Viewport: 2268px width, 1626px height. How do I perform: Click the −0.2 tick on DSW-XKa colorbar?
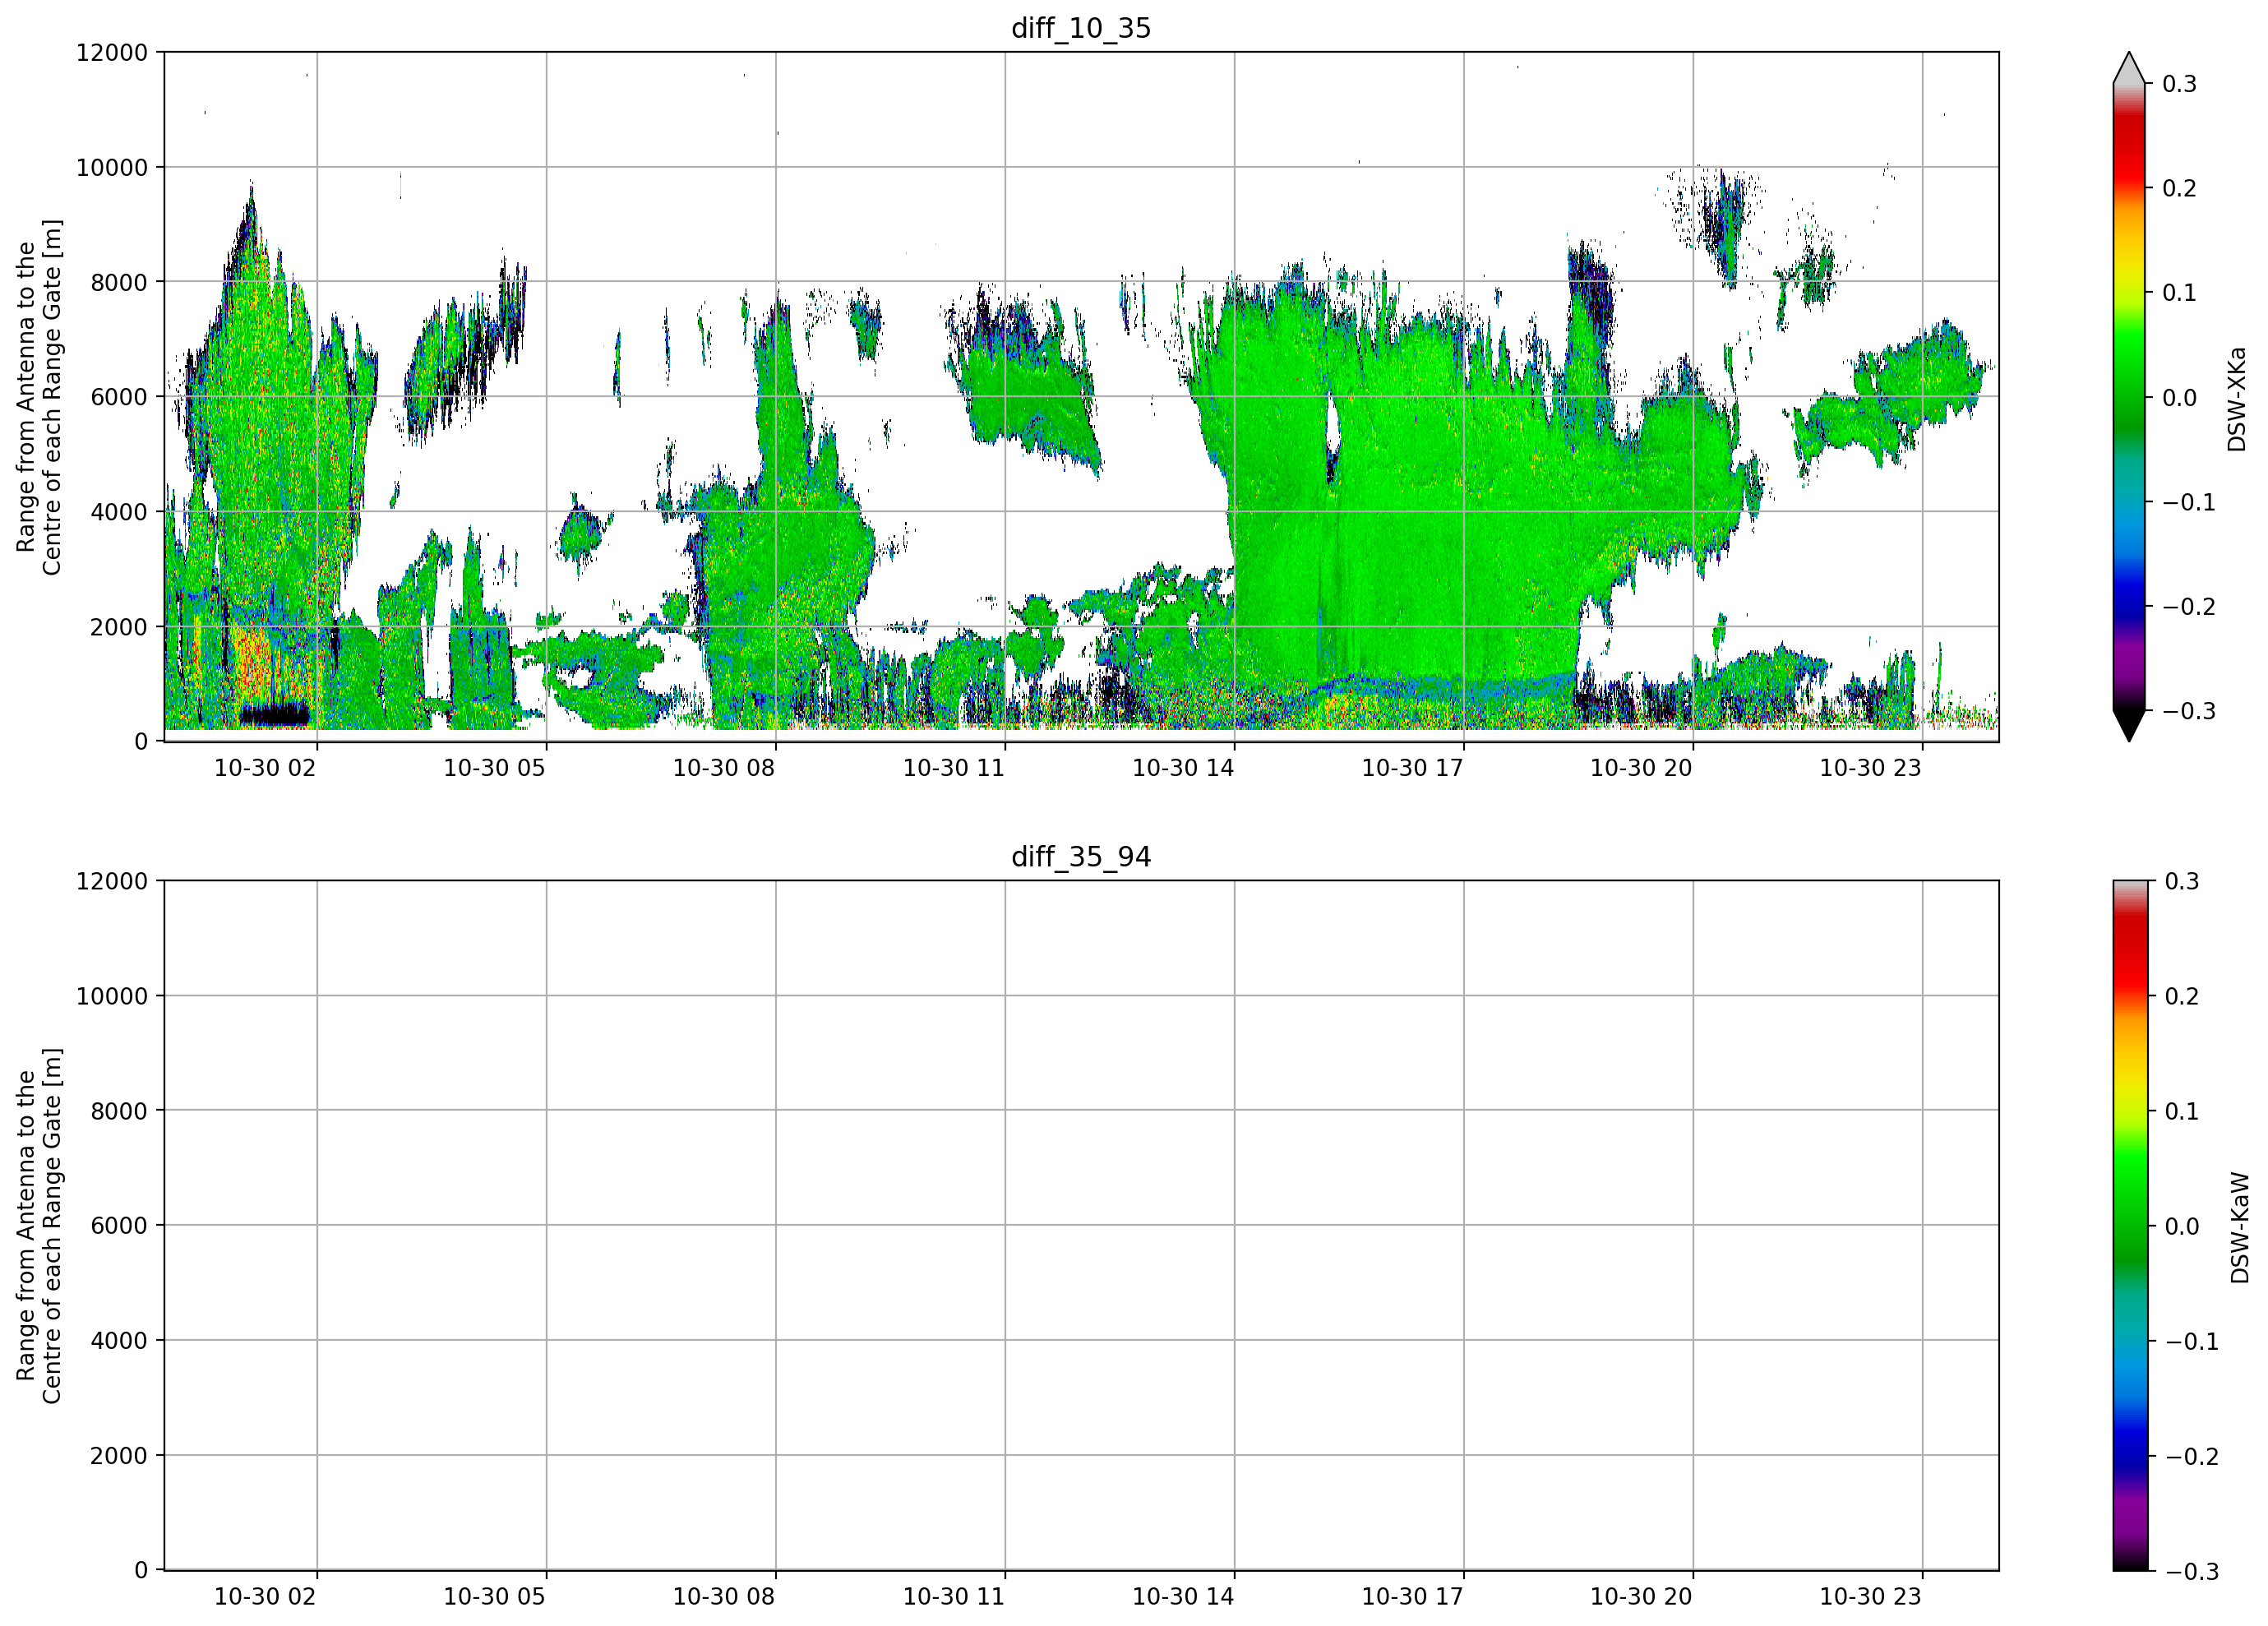click(2189, 607)
